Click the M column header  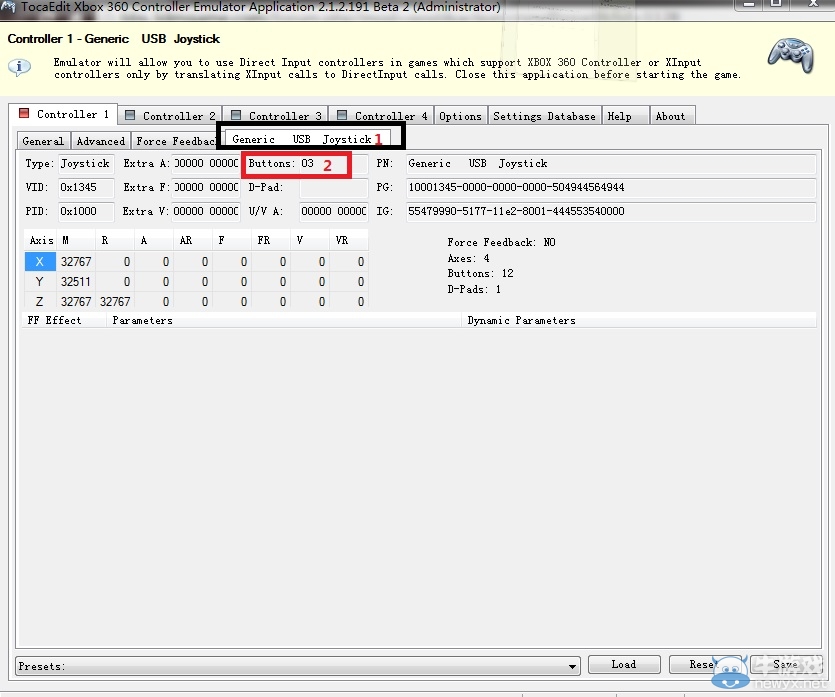(76, 241)
